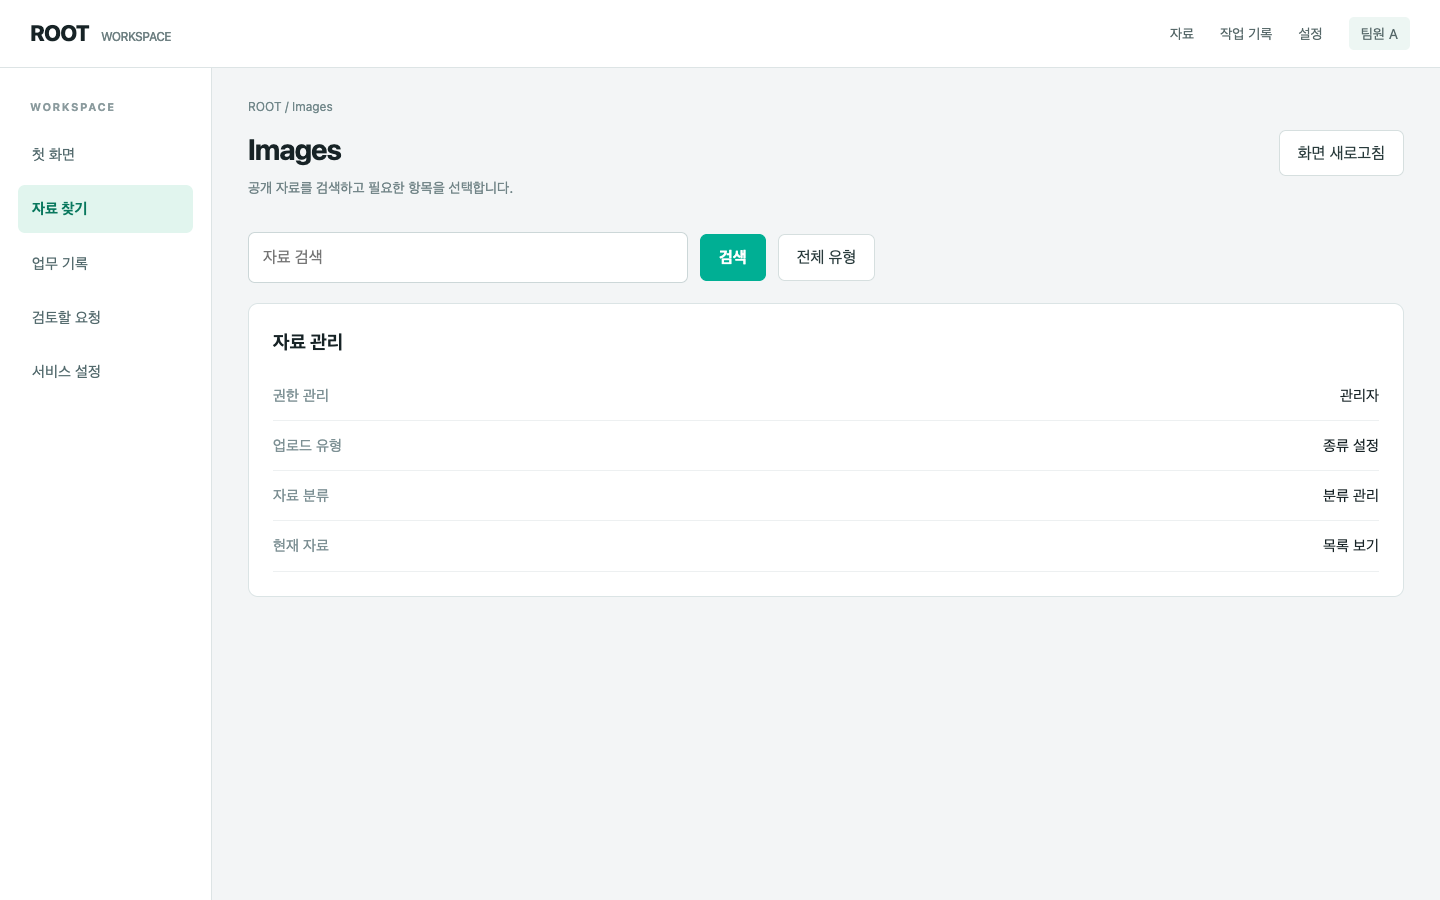The height and width of the screenshot is (900, 1440).
Task: Click the 권한 관리 row label
Action: [301, 396]
